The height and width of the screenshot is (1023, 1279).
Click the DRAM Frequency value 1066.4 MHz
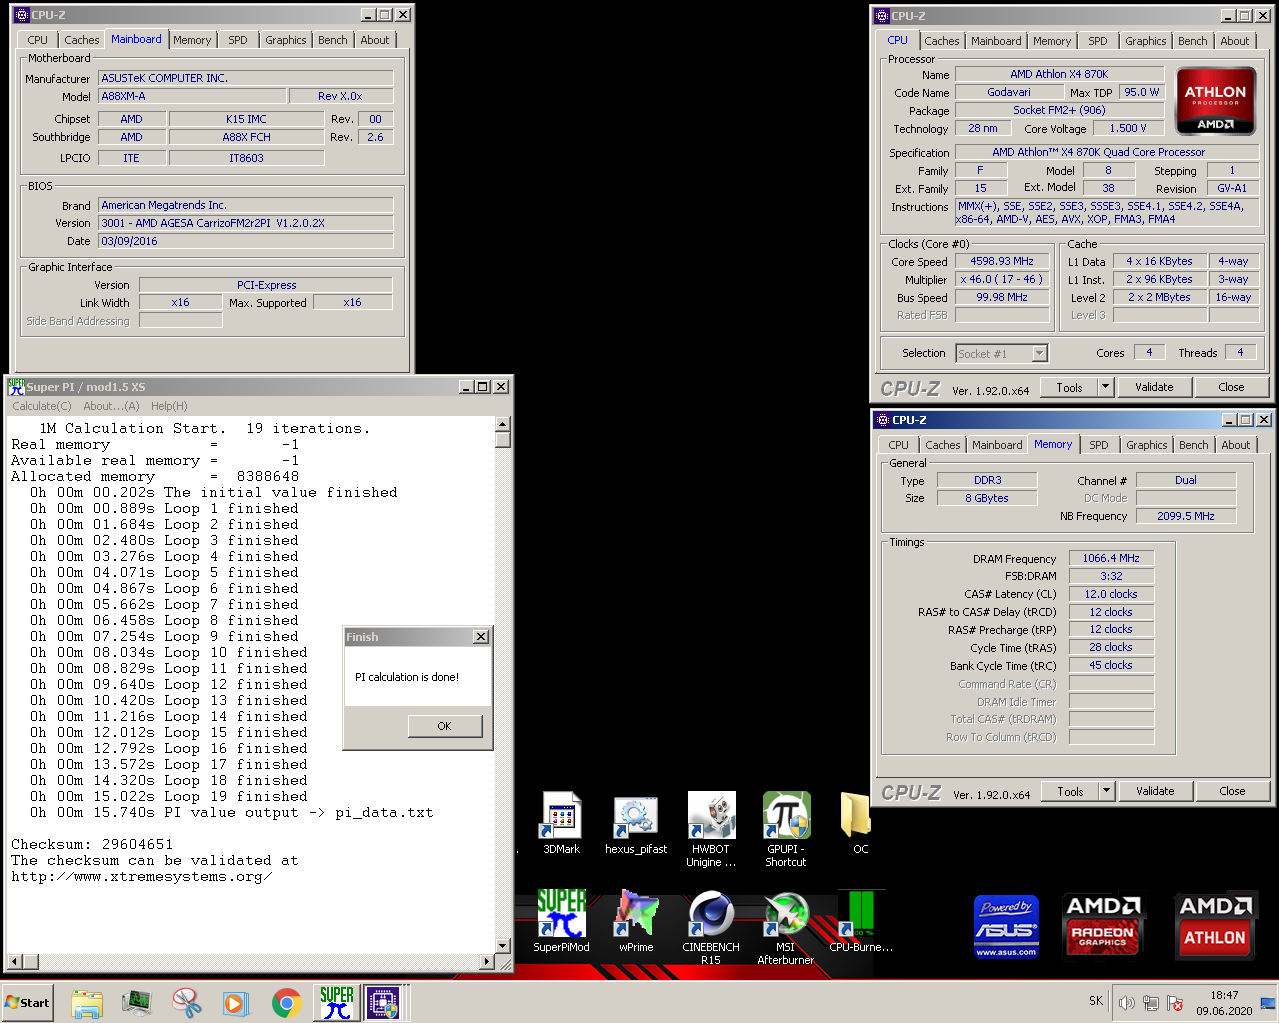pos(1111,558)
